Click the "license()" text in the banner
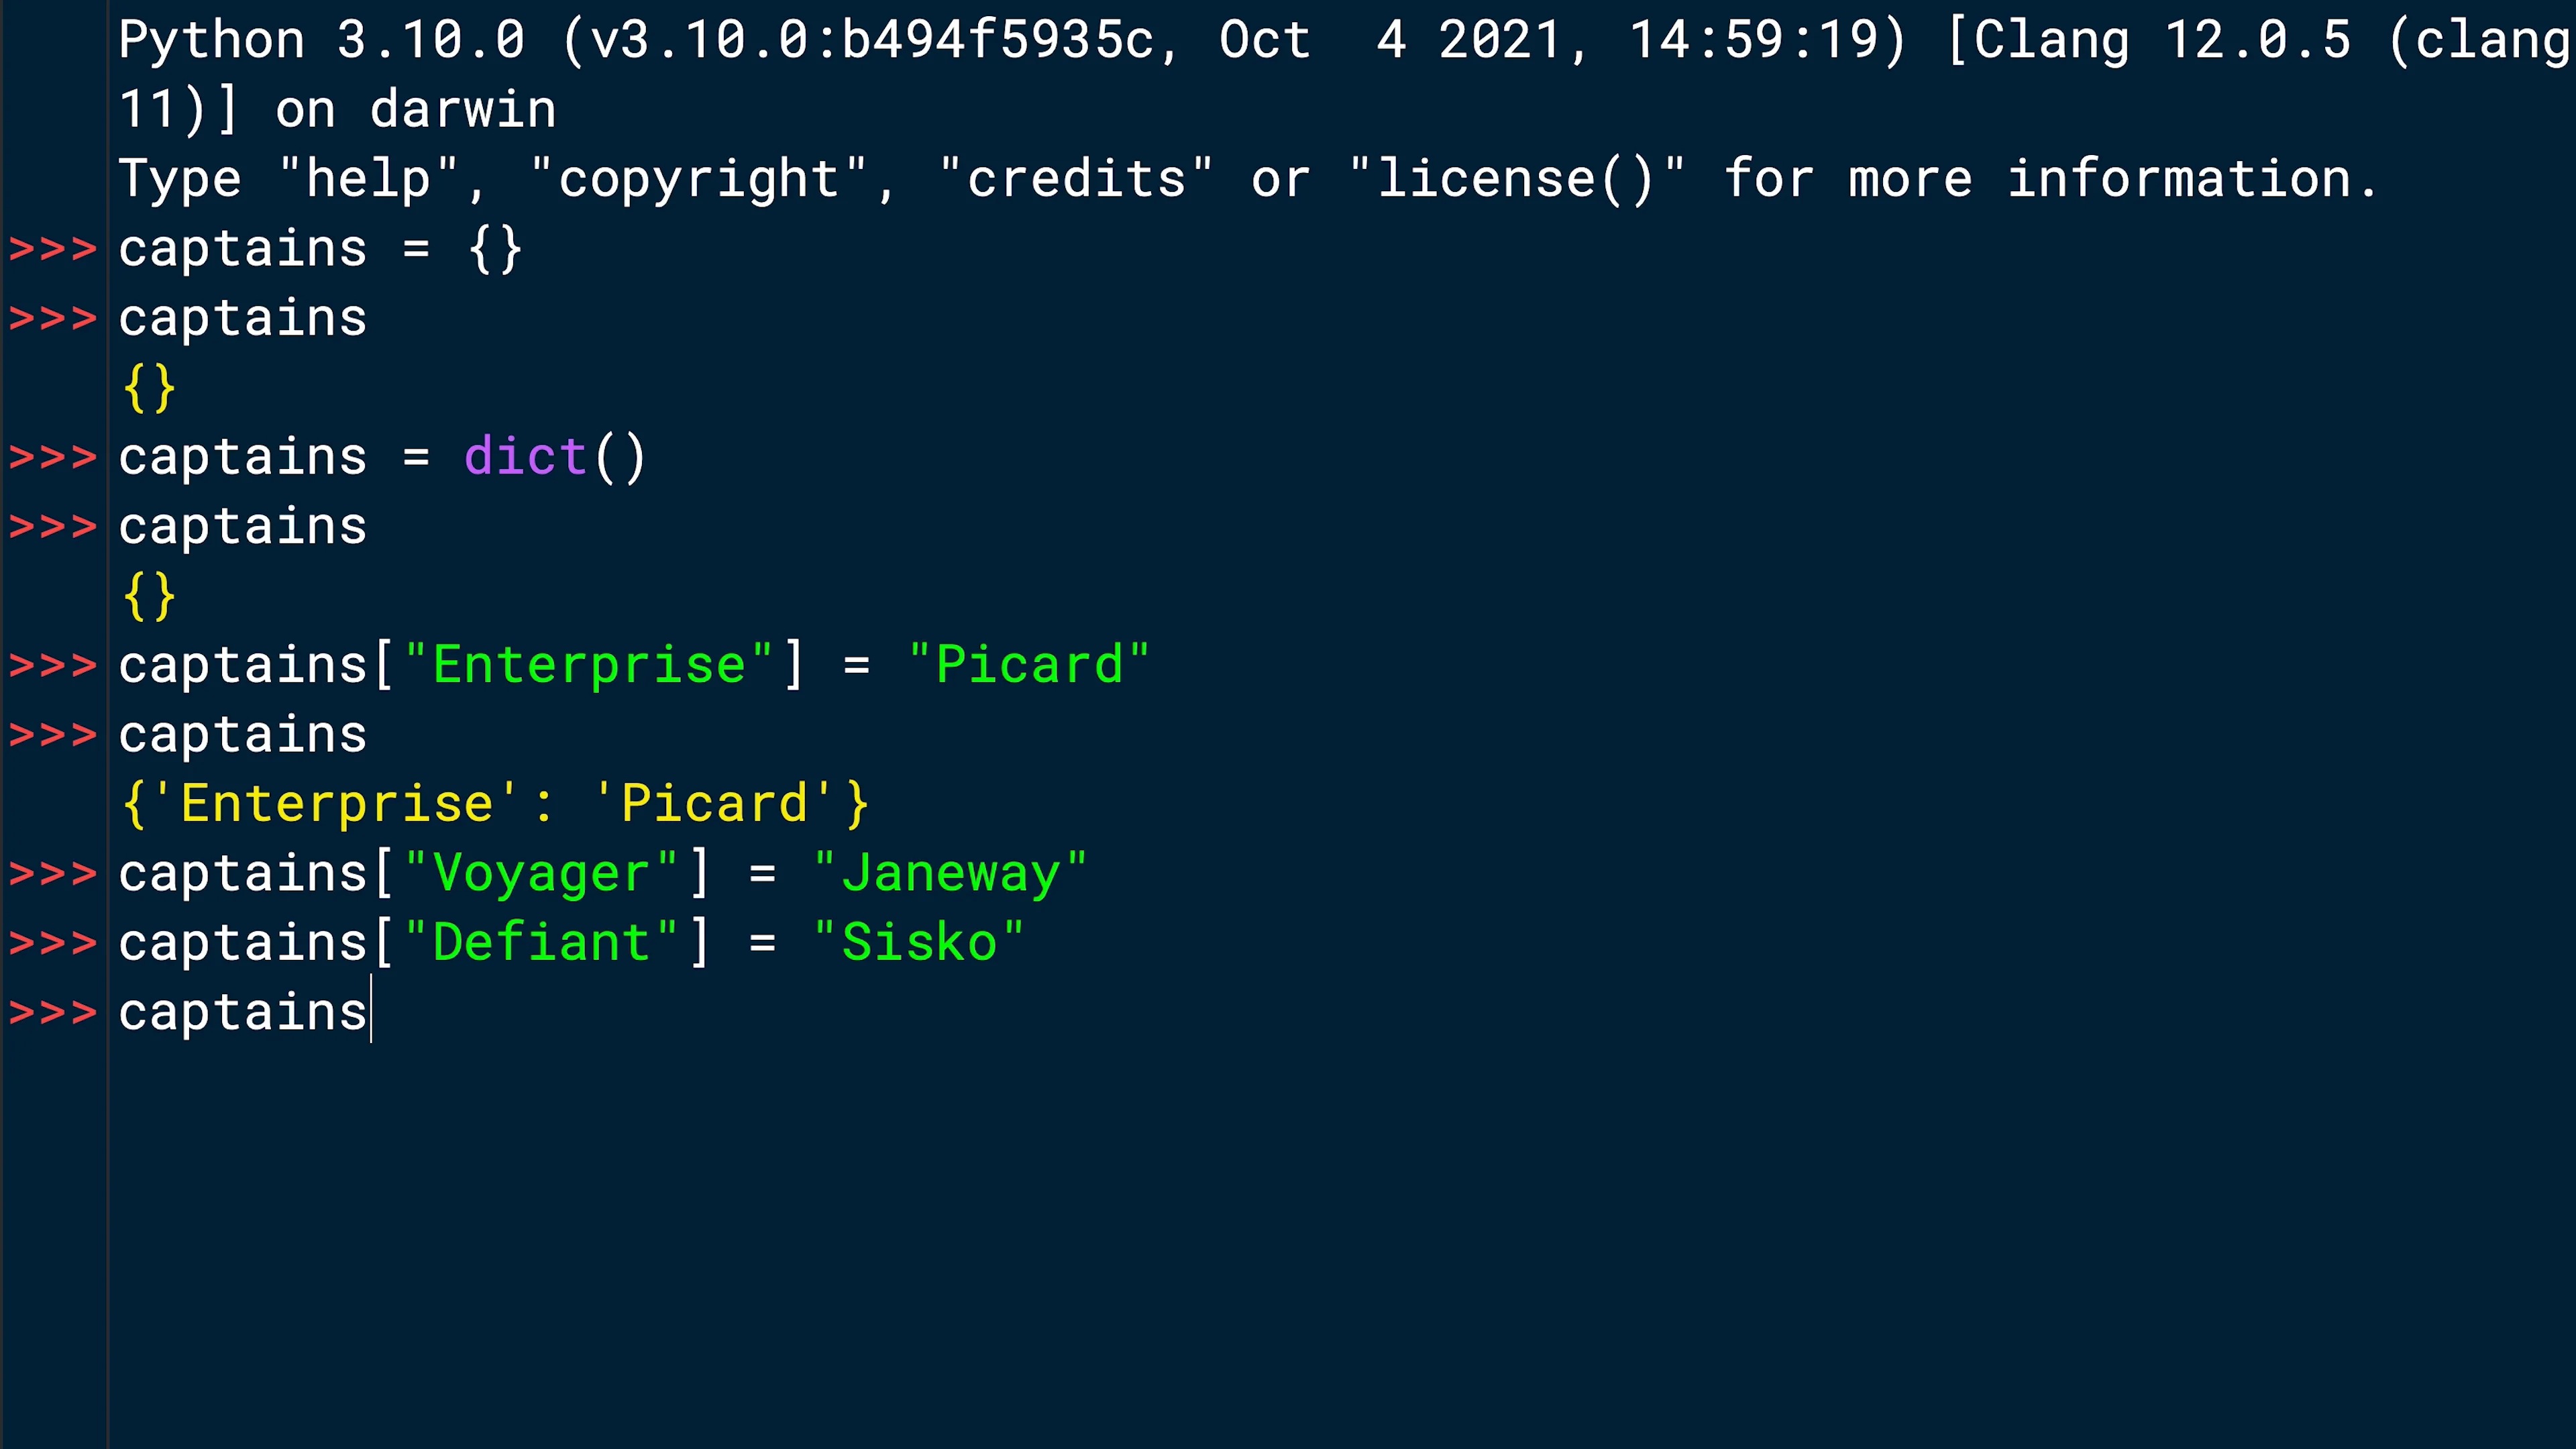The image size is (2576, 1449). click(1516, 180)
